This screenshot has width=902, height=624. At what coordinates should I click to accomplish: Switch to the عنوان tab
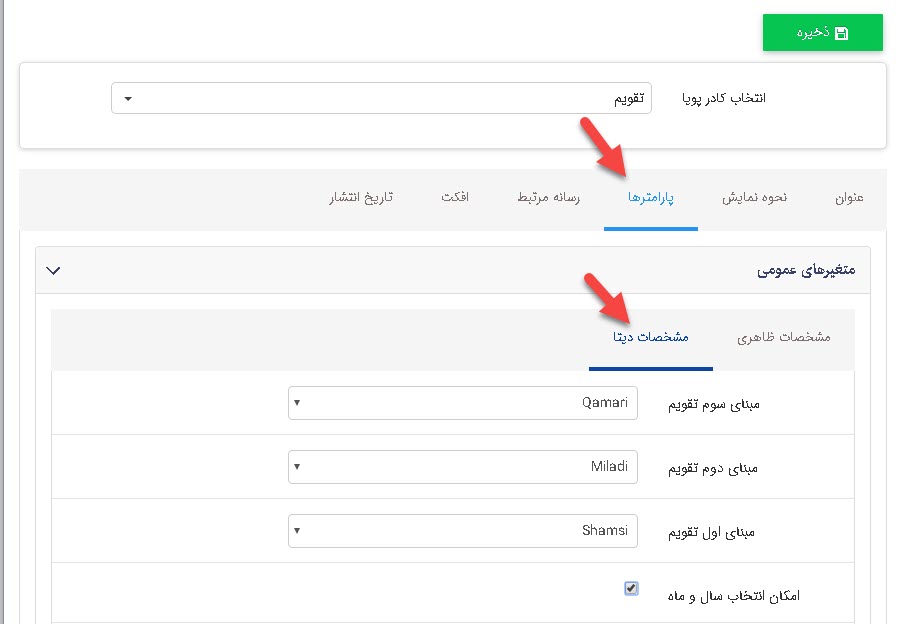point(848,197)
